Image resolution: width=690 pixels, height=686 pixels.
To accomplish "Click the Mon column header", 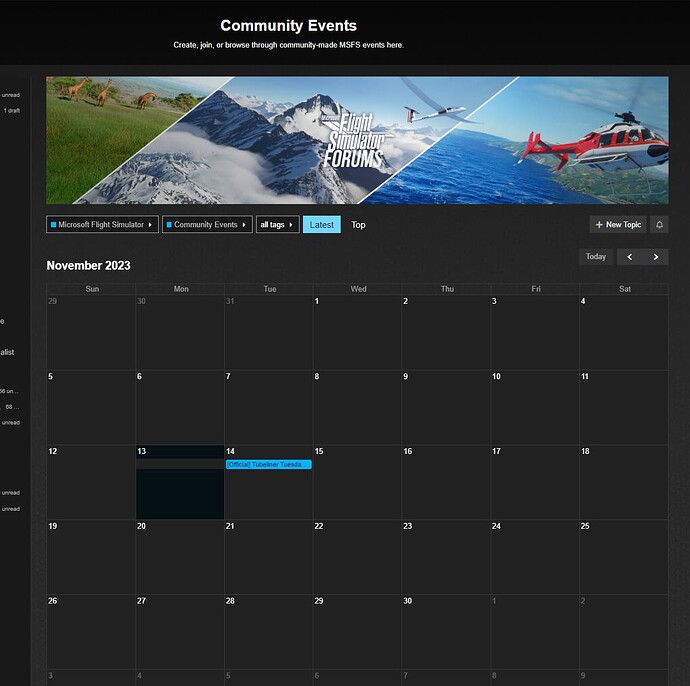I will point(181,289).
